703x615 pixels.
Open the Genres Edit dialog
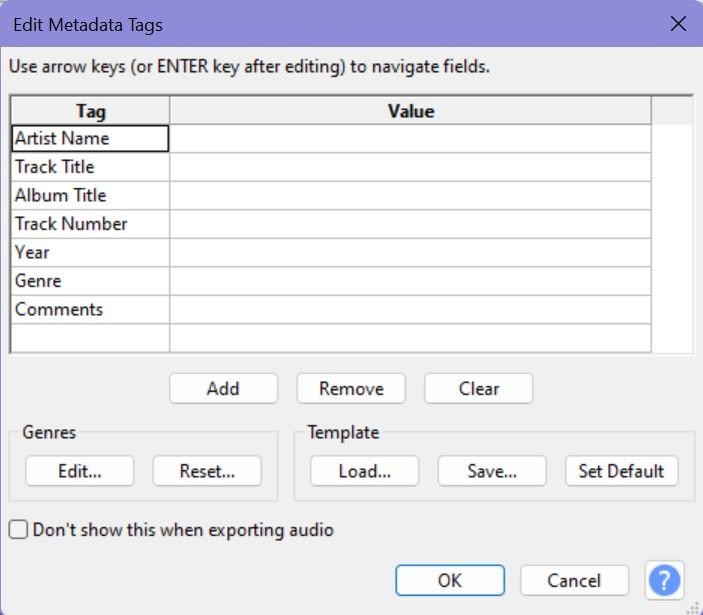point(79,471)
